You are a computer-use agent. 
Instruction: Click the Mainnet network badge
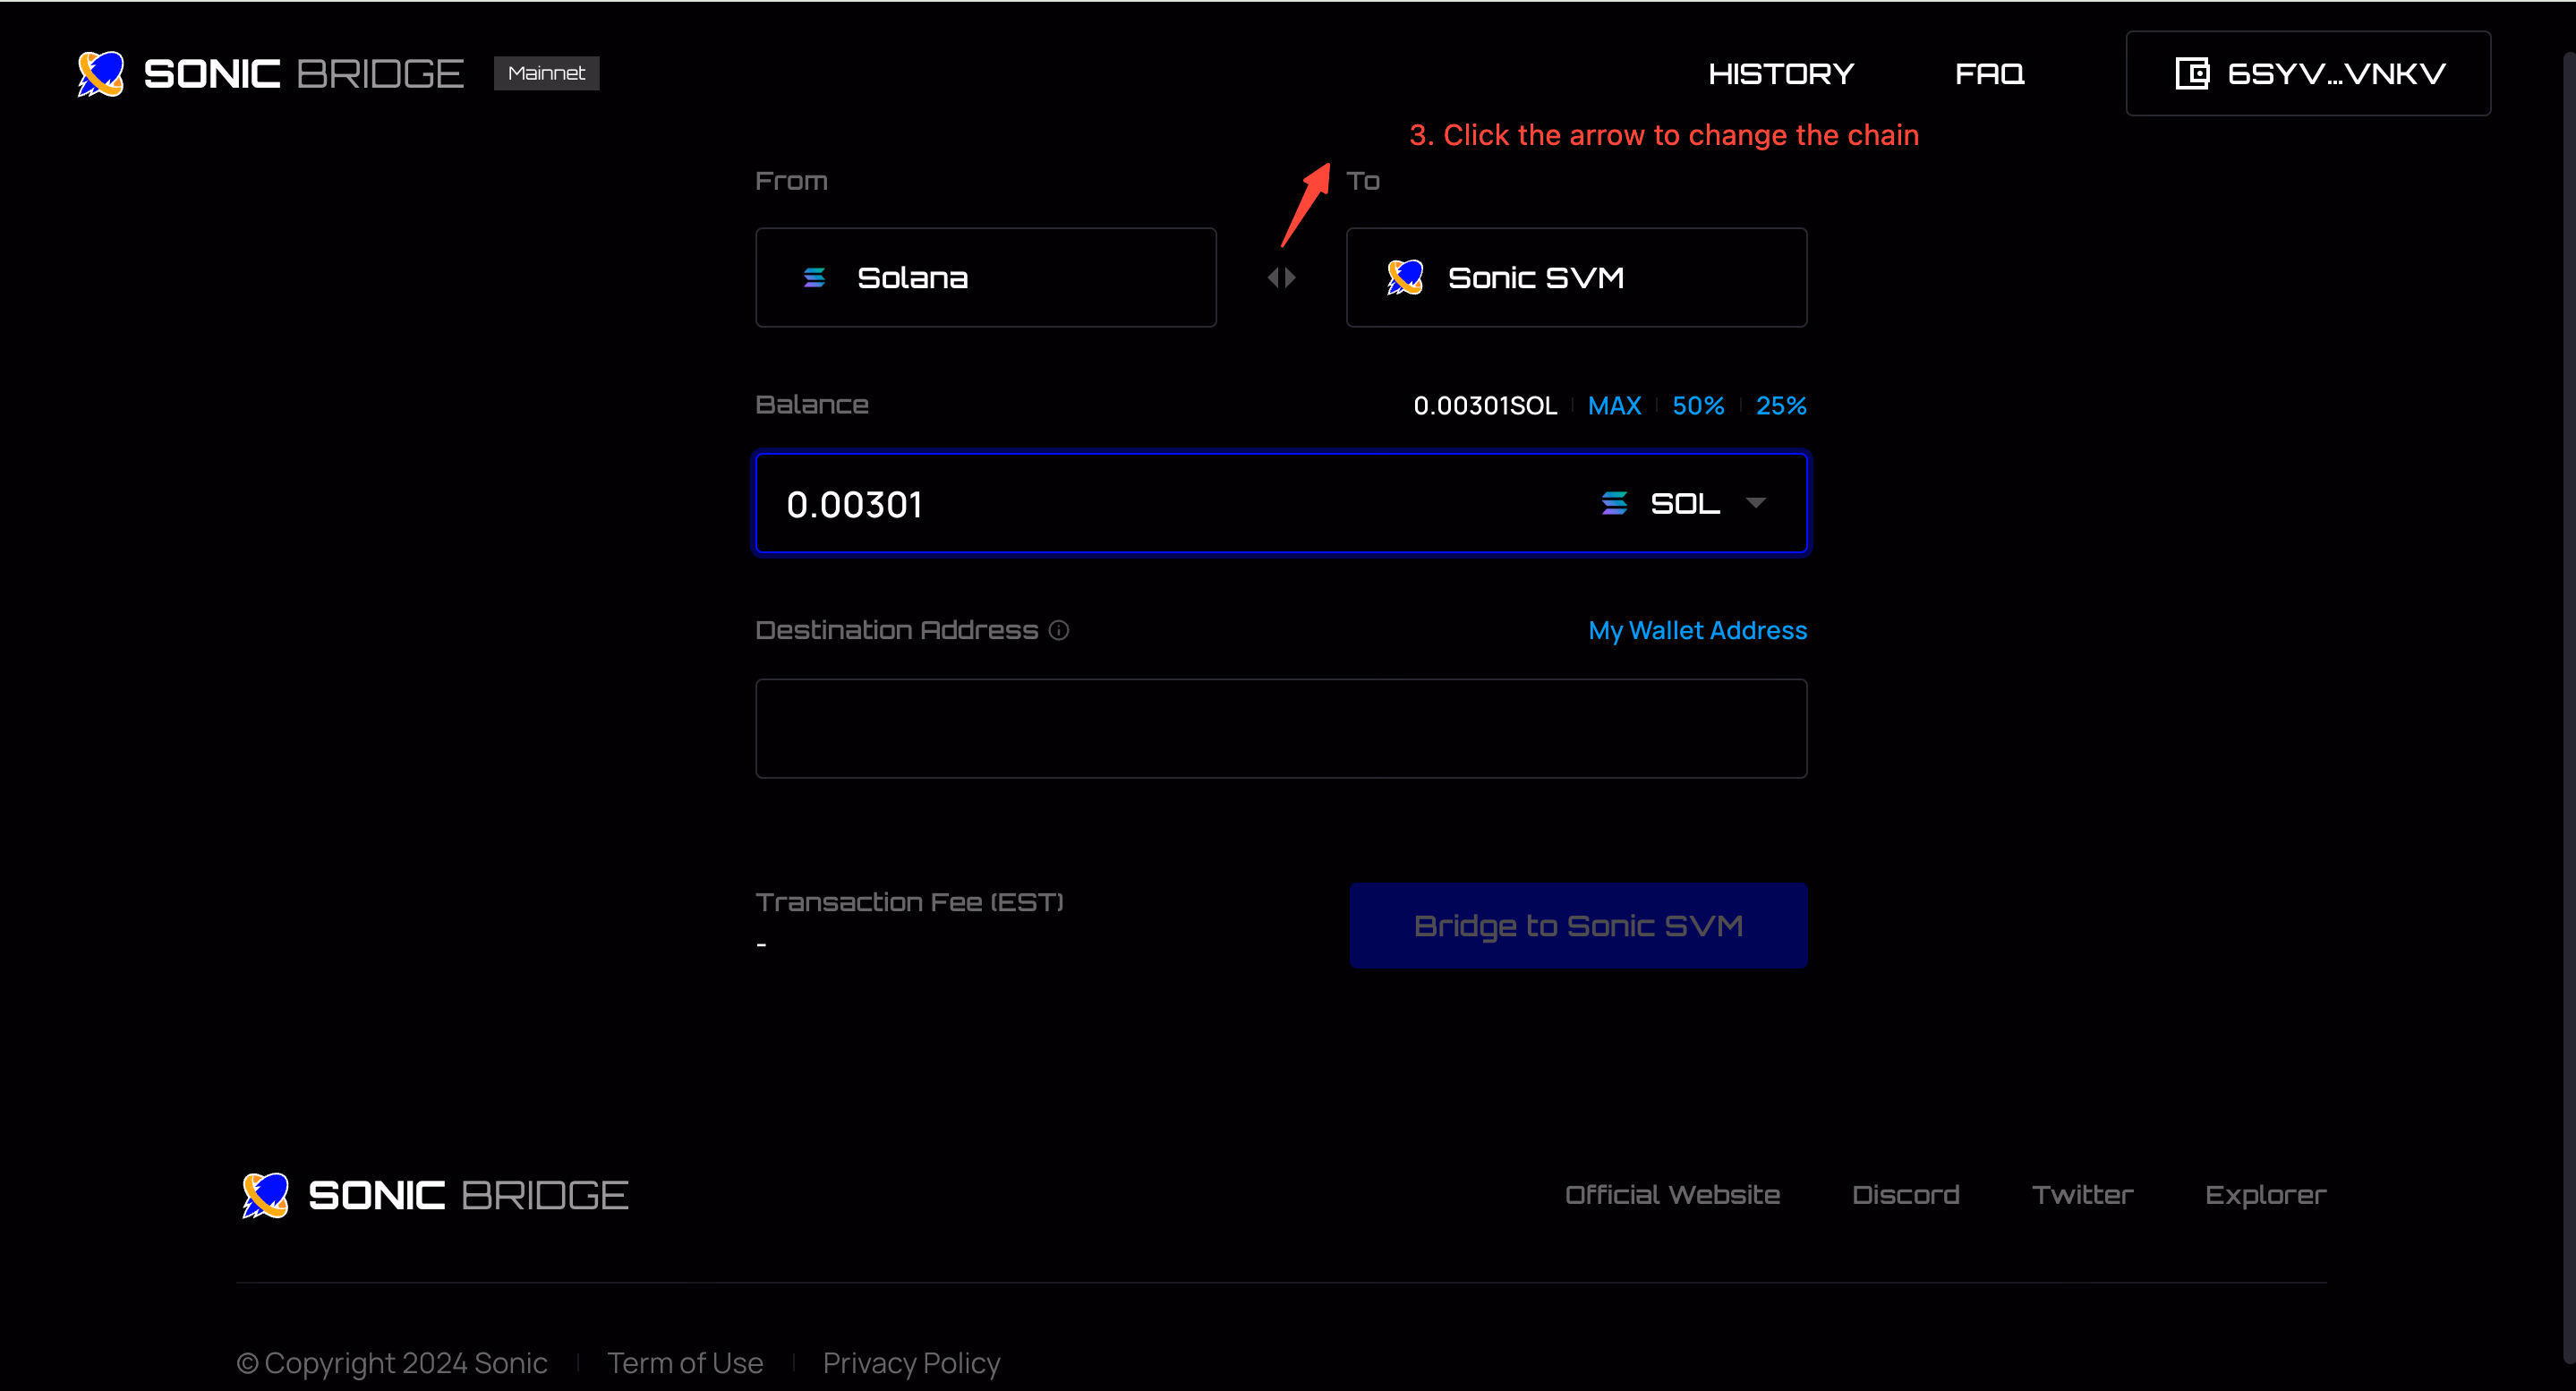click(546, 73)
